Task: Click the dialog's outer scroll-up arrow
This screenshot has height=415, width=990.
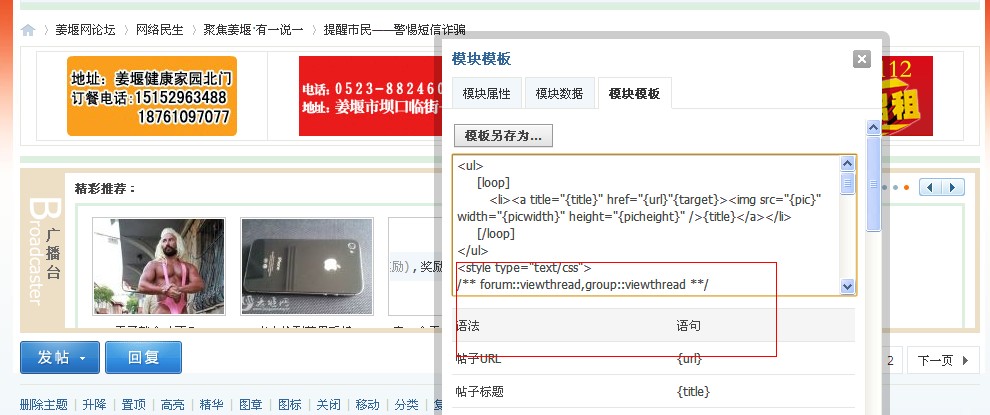Action: click(873, 128)
